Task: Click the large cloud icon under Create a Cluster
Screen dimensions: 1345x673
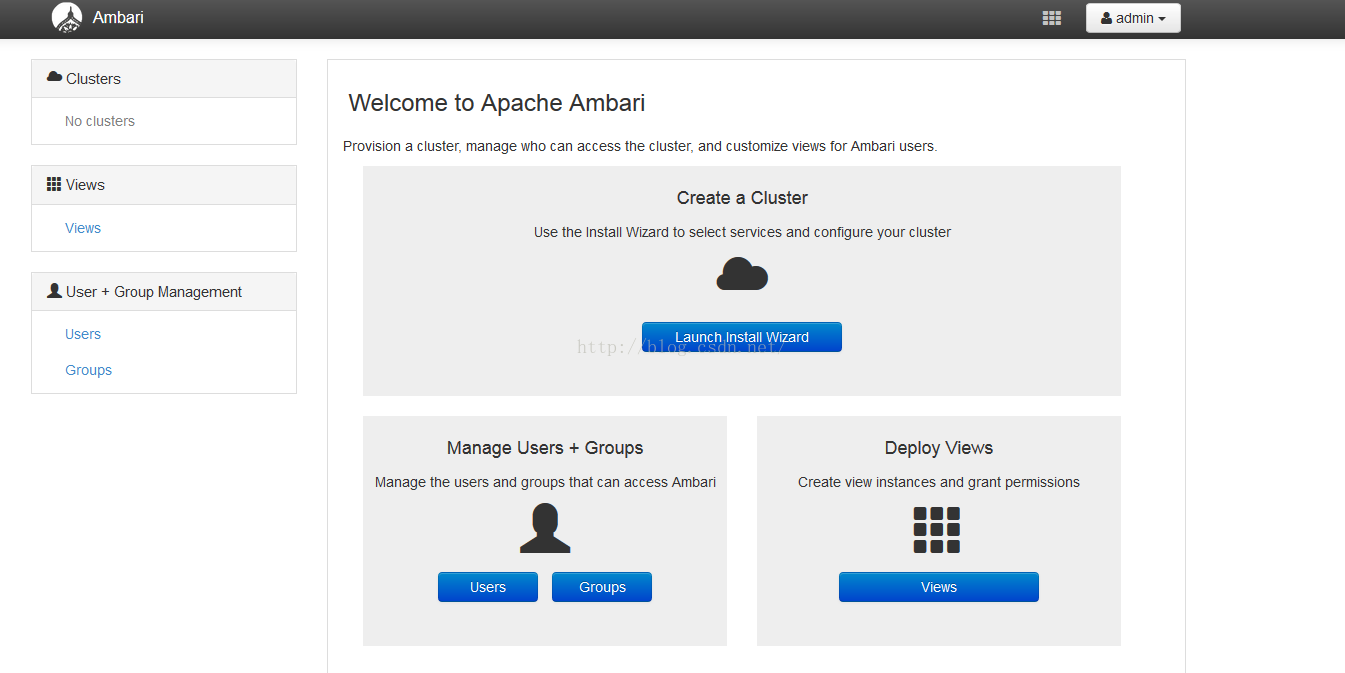Action: point(742,274)
